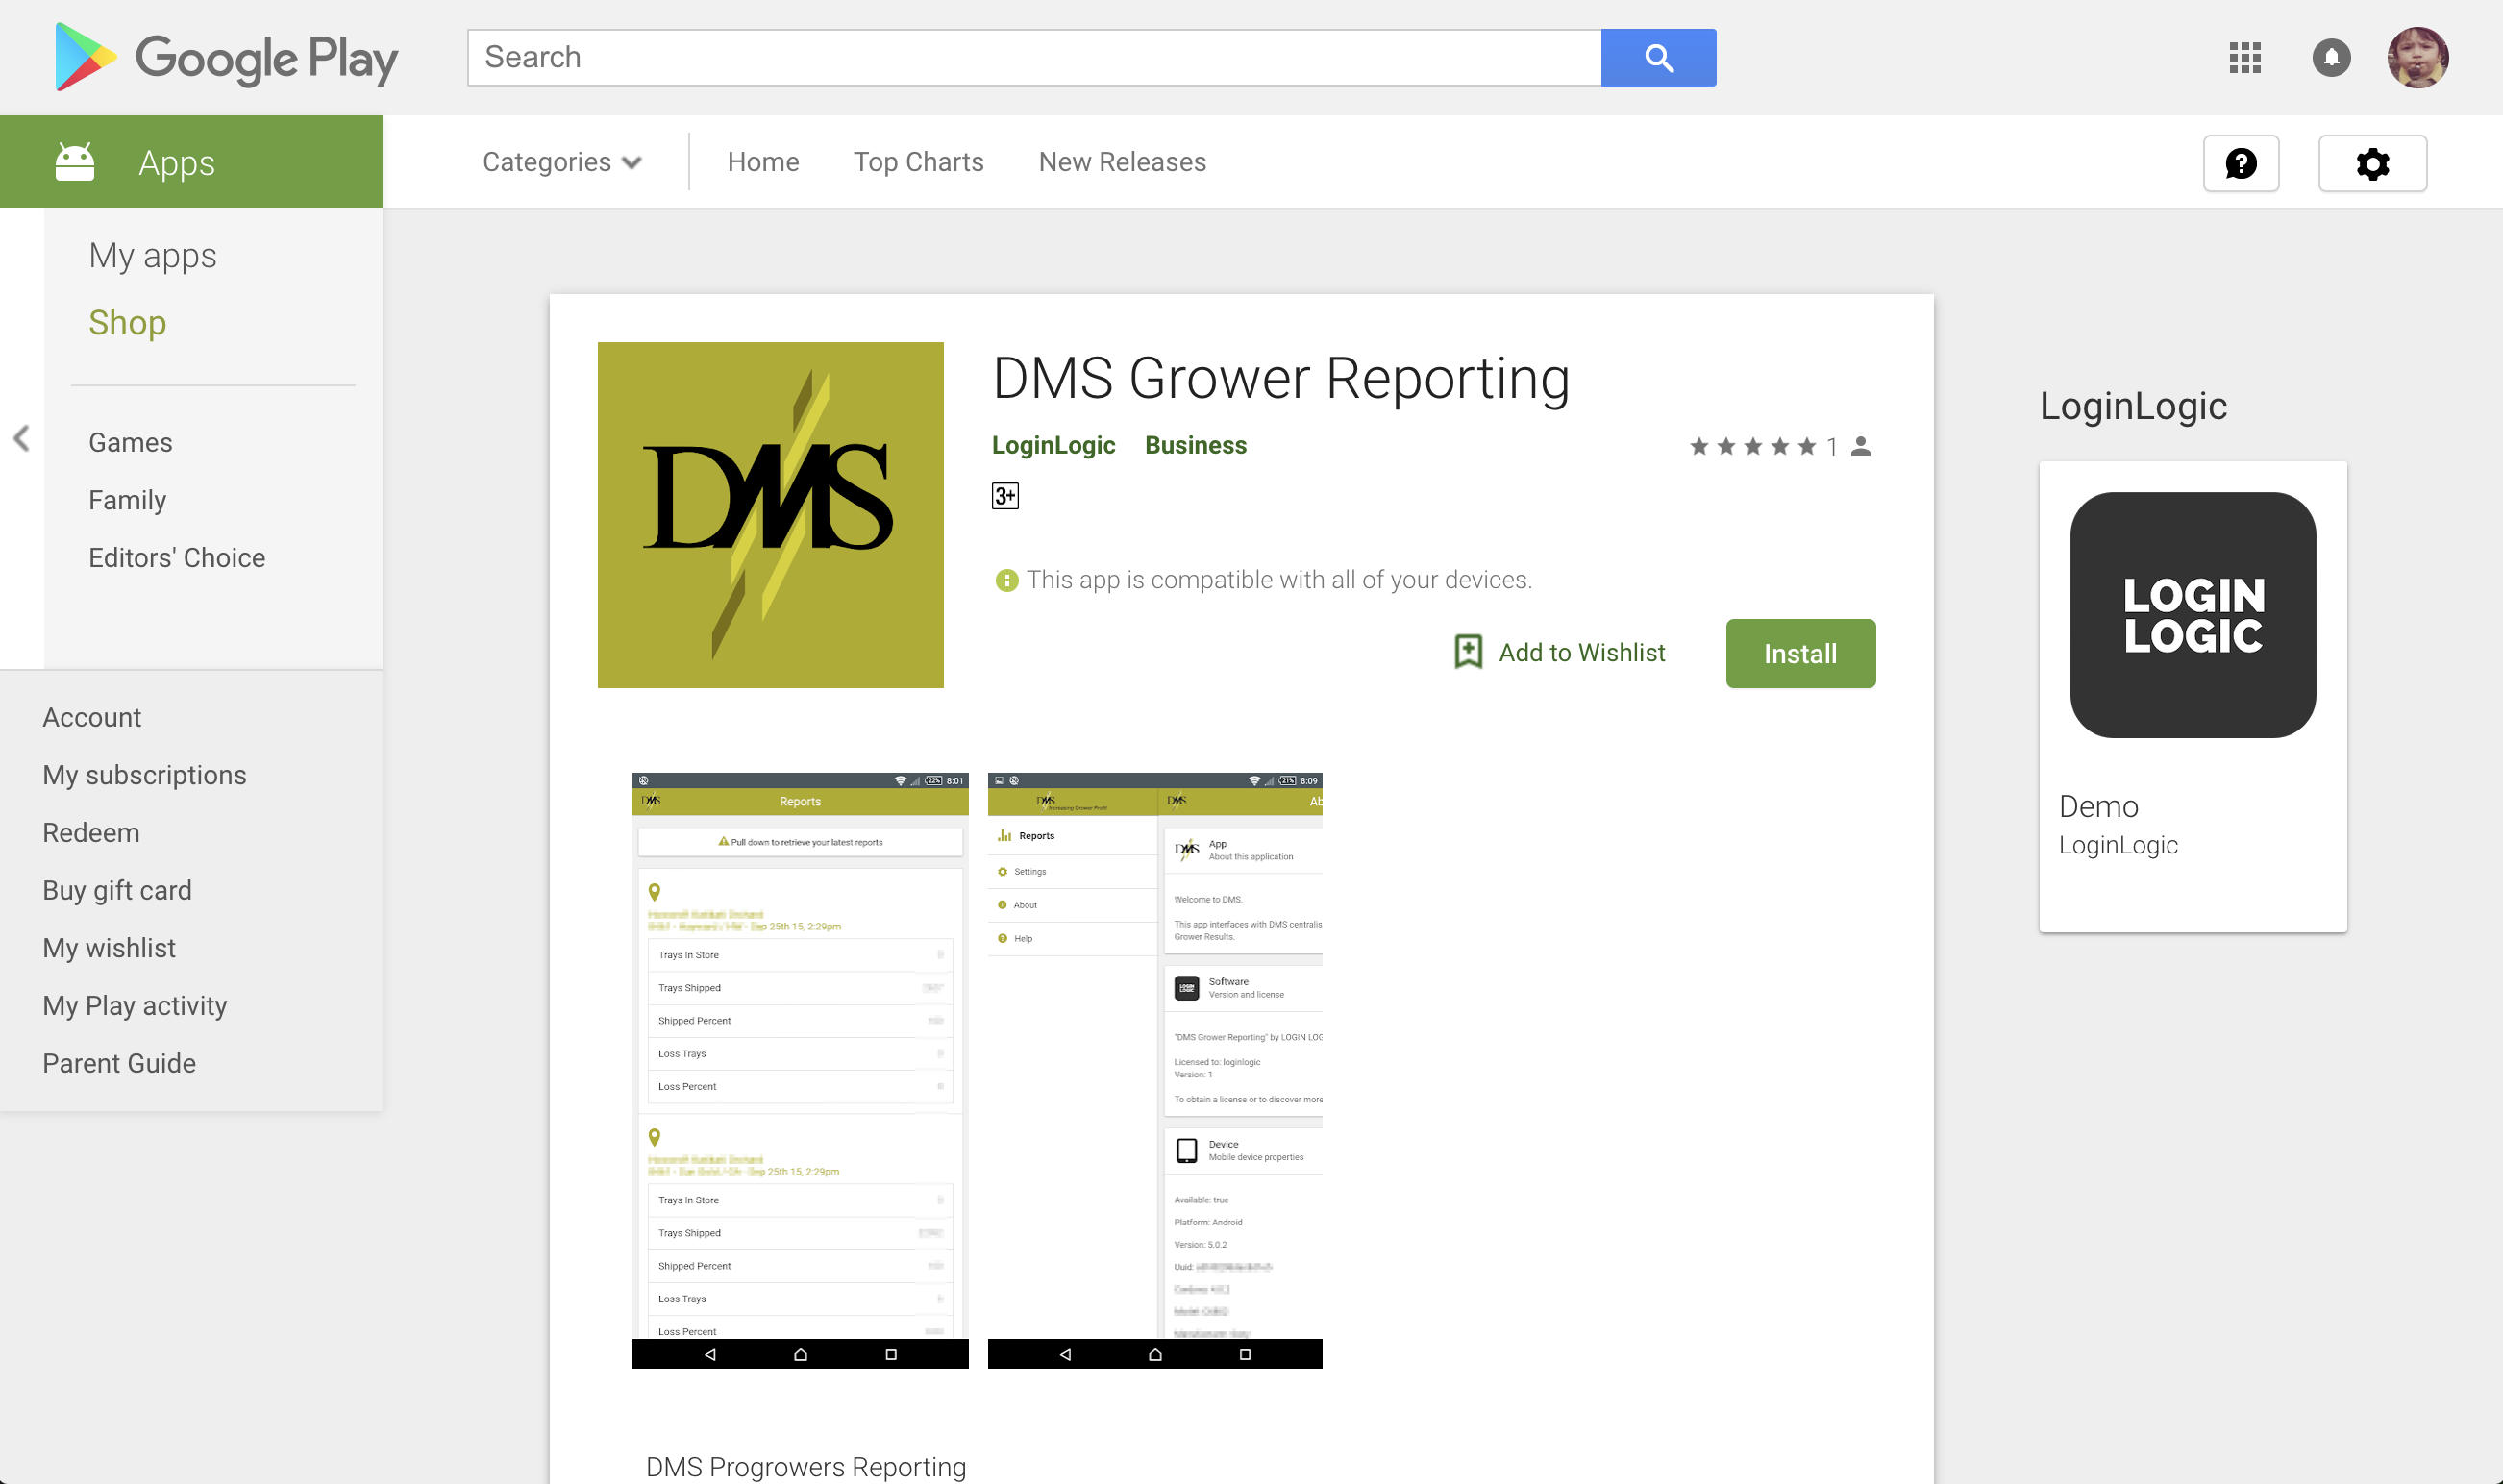Open the Top Charts tab
This screenshot has height=1484, width=2503.
point(917,162)
